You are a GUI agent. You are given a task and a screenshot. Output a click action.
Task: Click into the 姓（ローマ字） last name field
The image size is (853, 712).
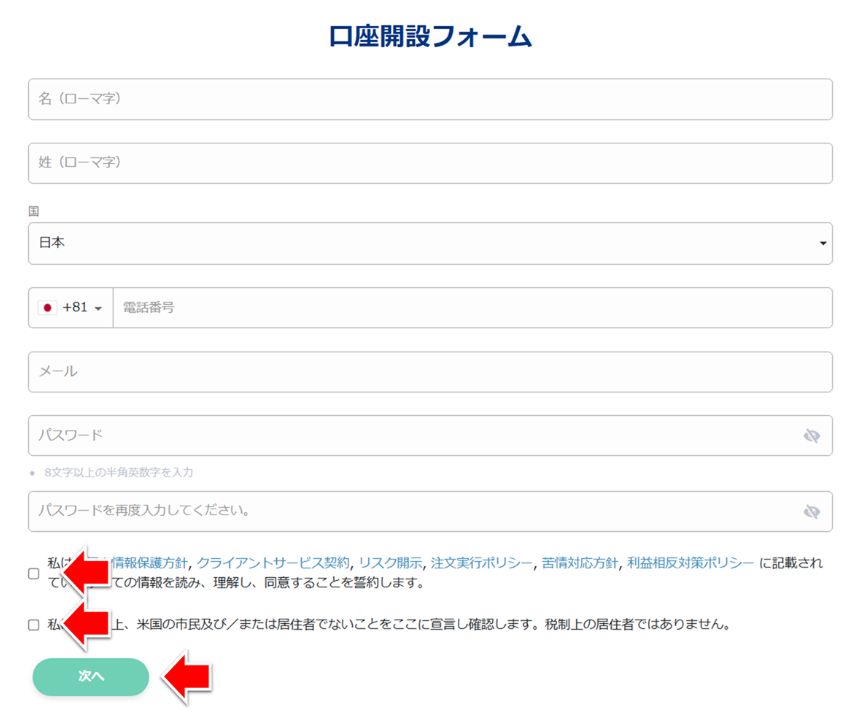[430, 163]
